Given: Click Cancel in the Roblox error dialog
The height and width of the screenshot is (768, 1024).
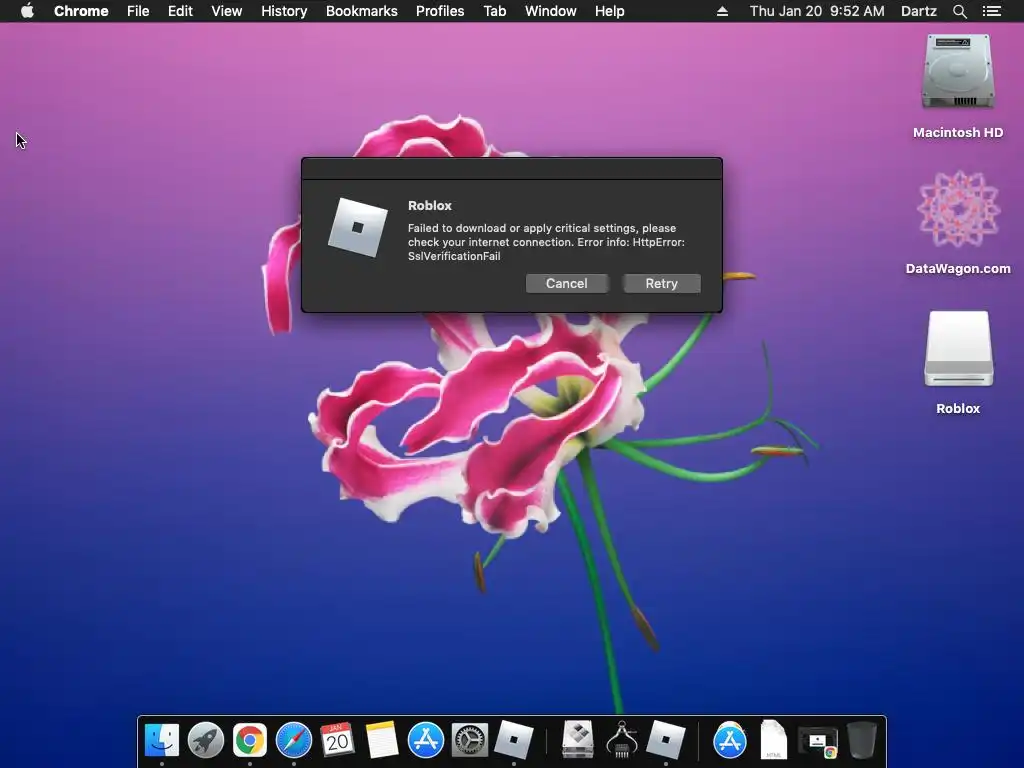Looking at the screenshot, I should [x=567, y=283].
